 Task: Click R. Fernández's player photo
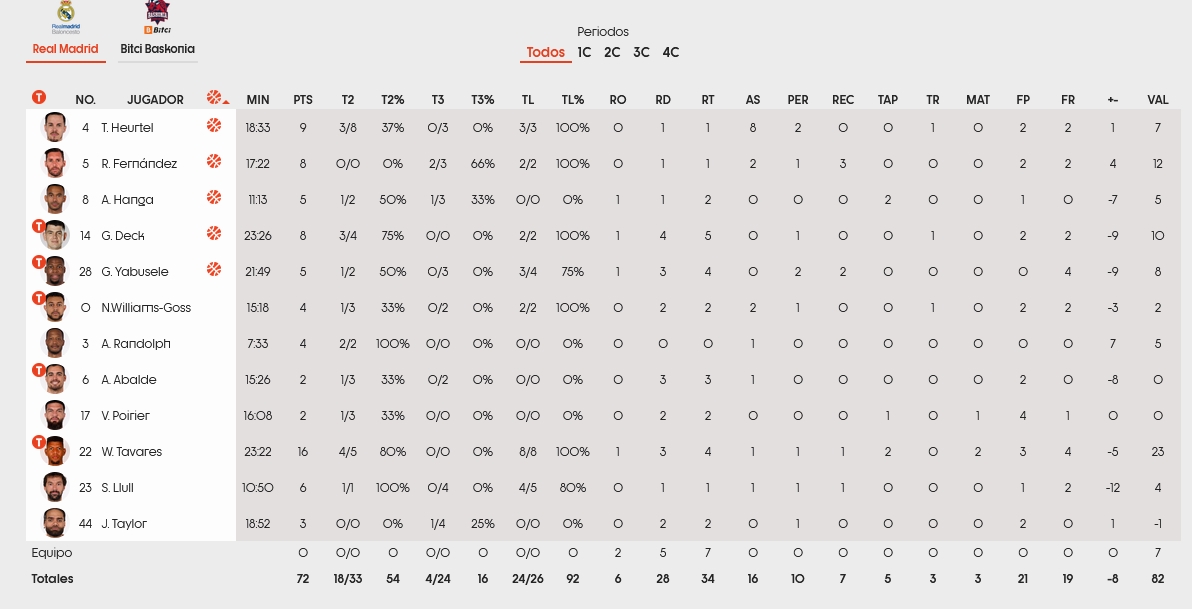(x=54, y=163)
